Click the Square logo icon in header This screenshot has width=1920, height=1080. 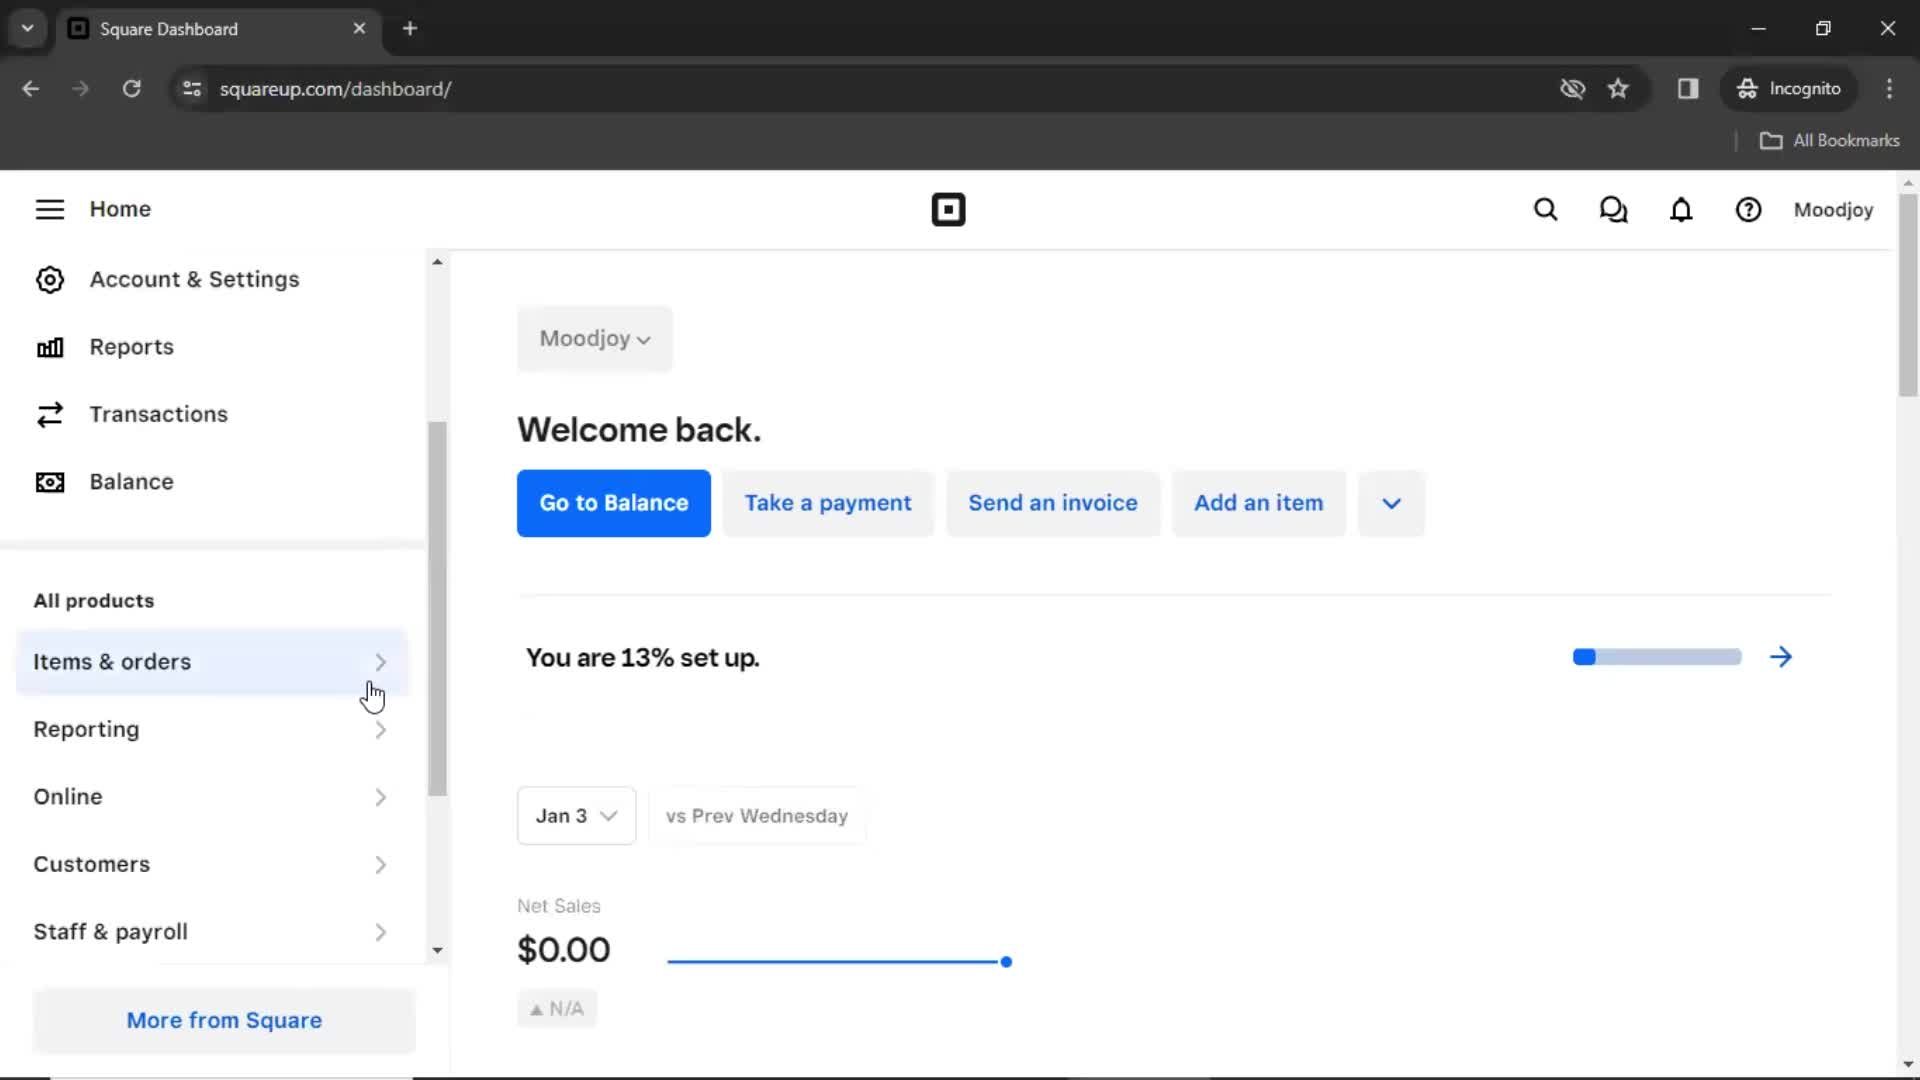(x=948, y=210)
